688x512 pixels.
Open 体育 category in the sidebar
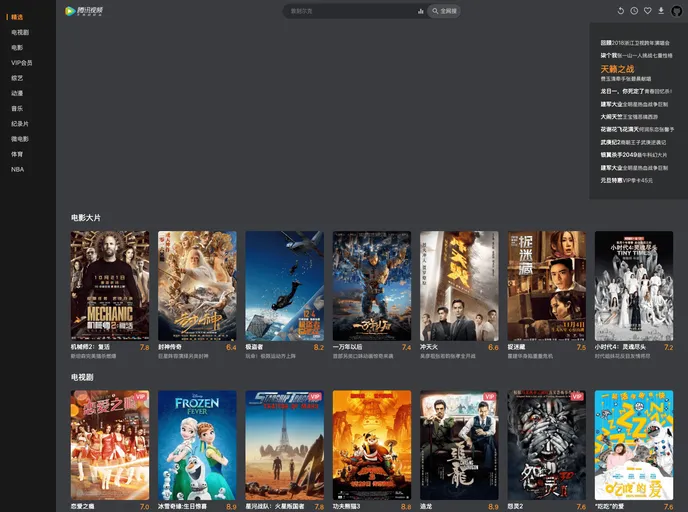tap(17, 154)
